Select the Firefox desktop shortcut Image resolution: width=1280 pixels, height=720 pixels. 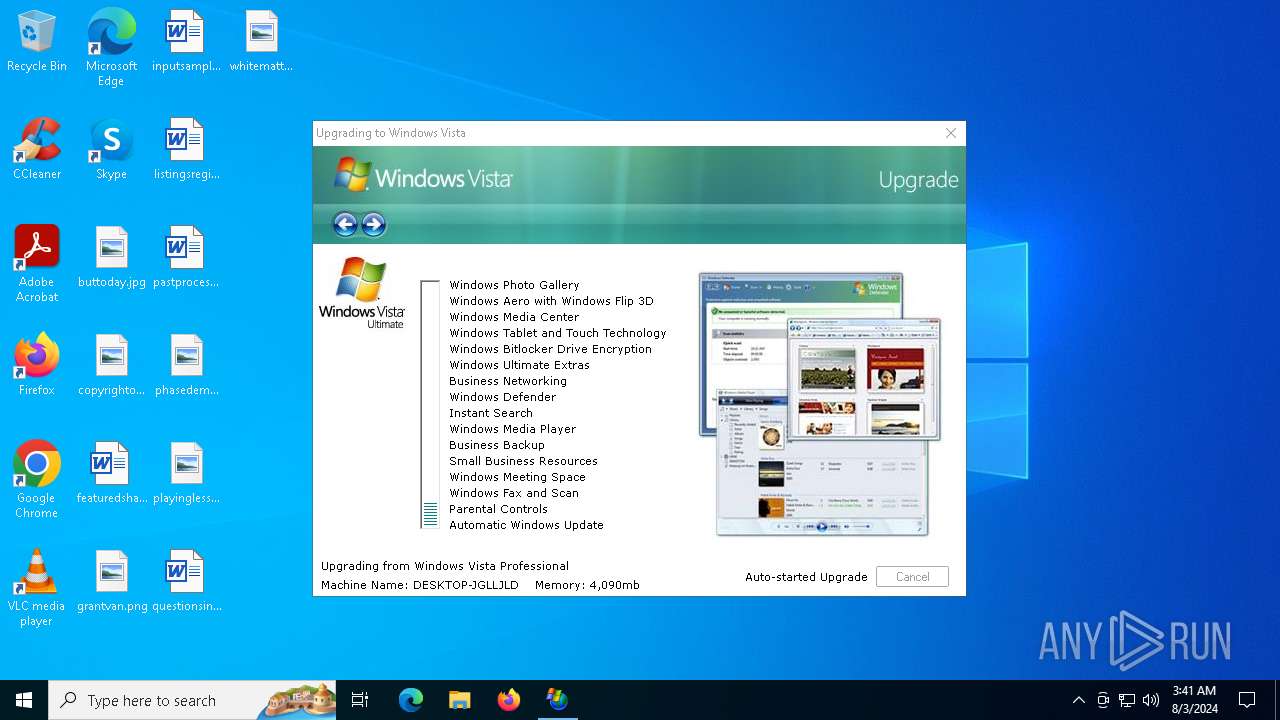[37, 366]
